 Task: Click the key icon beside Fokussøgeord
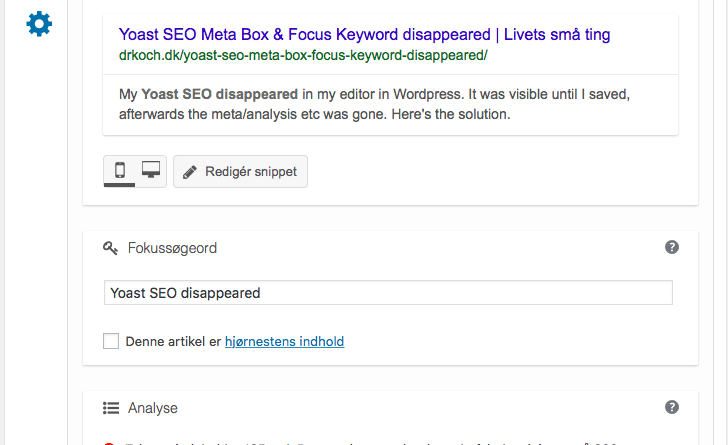110,248
